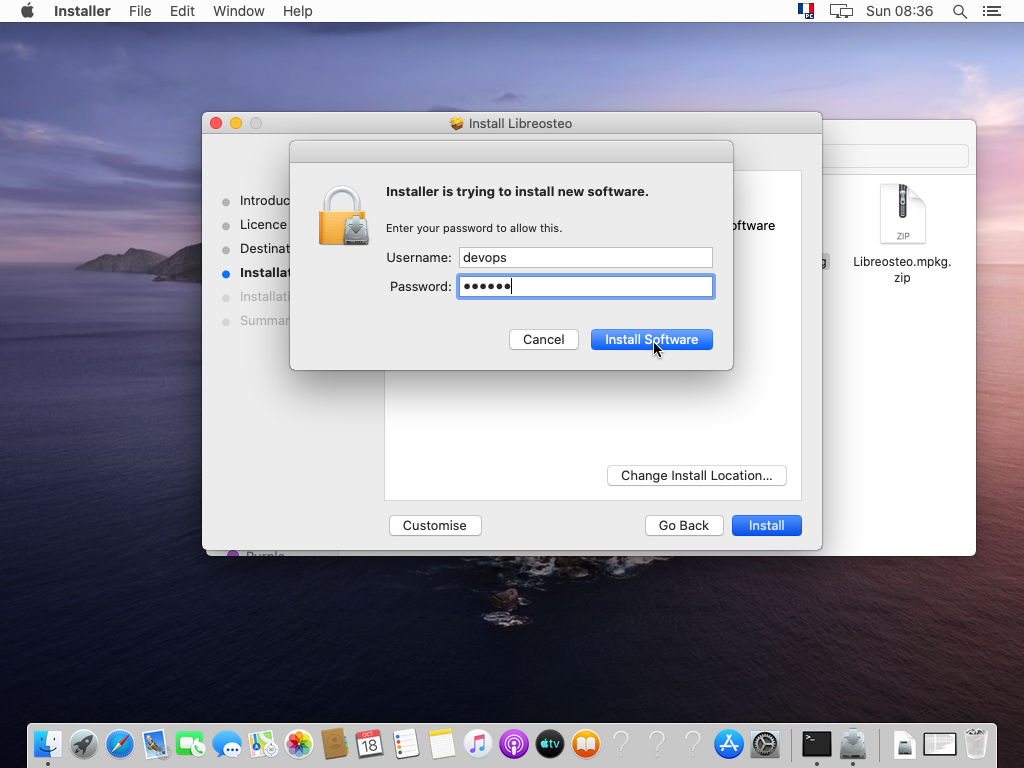Click the Installer icon in the Dock
This screenshot has width=1024, height=768.
tap(852, 744)
